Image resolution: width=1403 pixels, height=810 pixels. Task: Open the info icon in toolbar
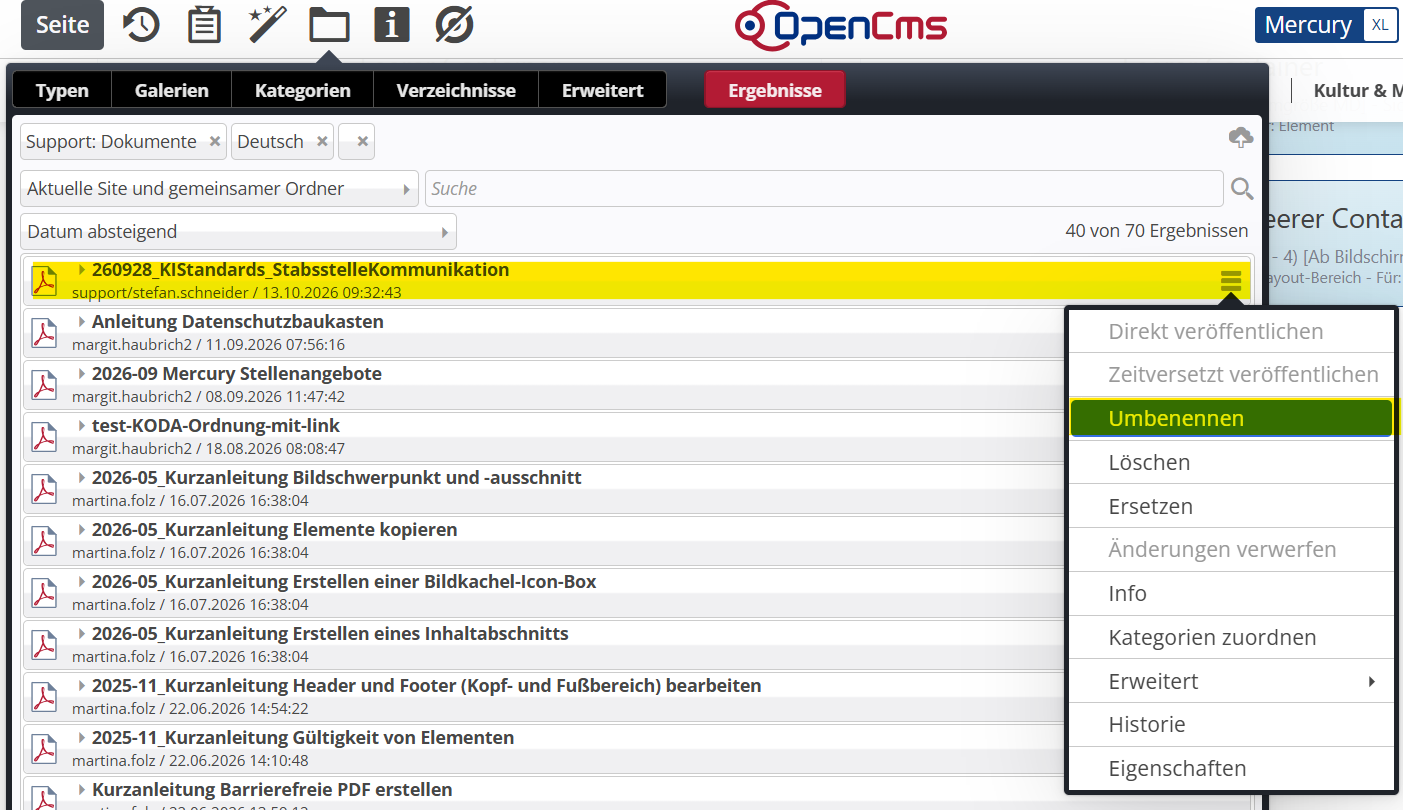pyautogui.click(x=392, y=25)
